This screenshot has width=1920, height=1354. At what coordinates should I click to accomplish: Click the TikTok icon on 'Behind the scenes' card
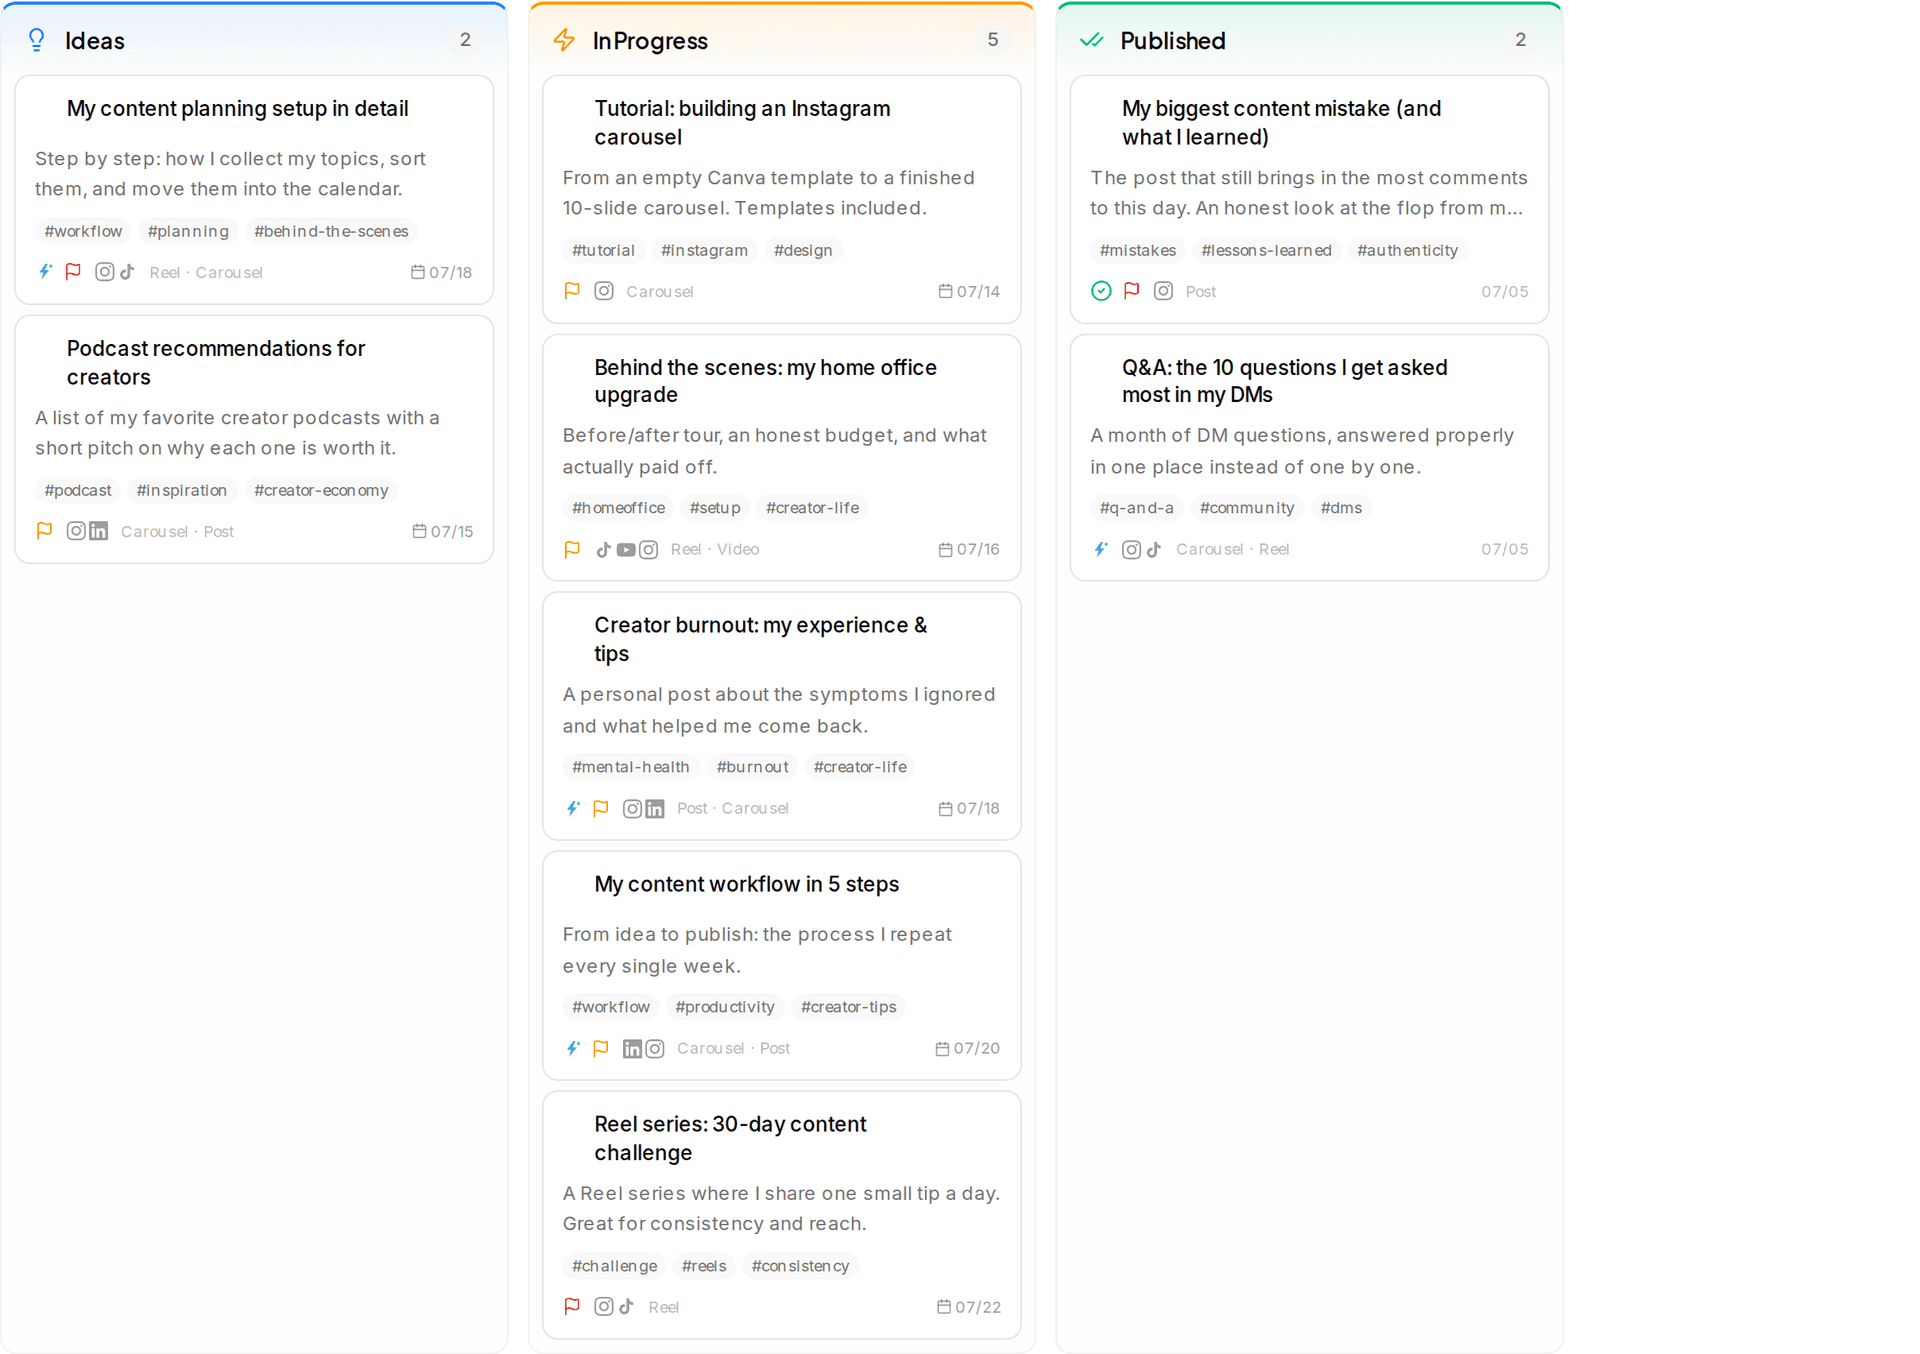point(603,550)
